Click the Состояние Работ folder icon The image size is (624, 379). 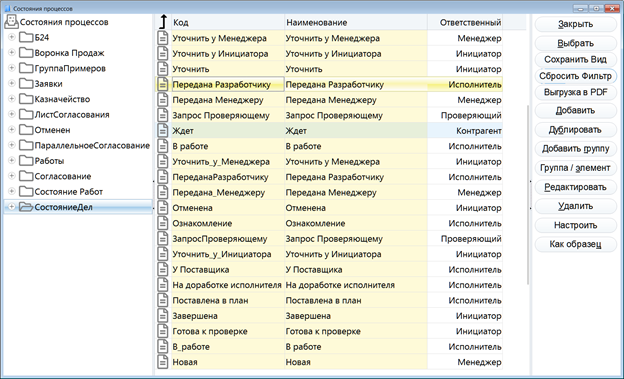click(26, 191)
